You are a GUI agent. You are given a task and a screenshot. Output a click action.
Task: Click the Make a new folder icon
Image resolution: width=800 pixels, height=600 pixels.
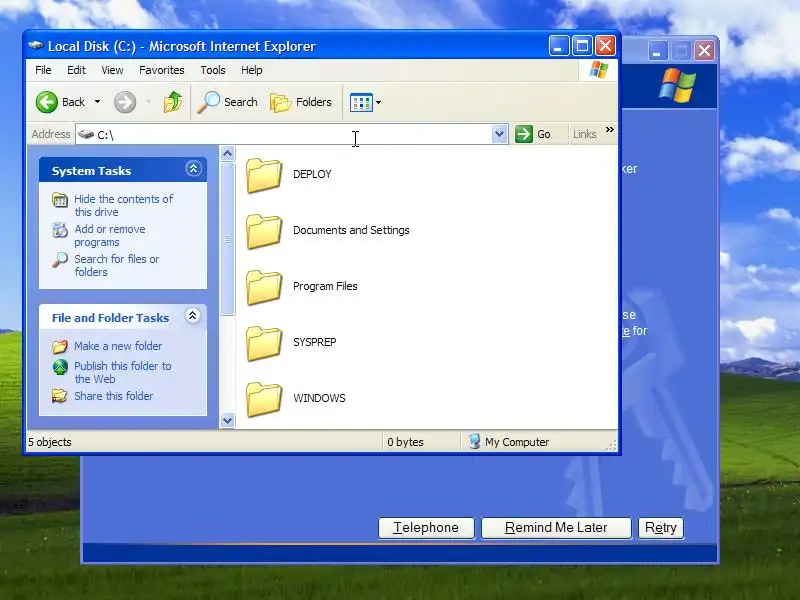(x=60, y=346)
